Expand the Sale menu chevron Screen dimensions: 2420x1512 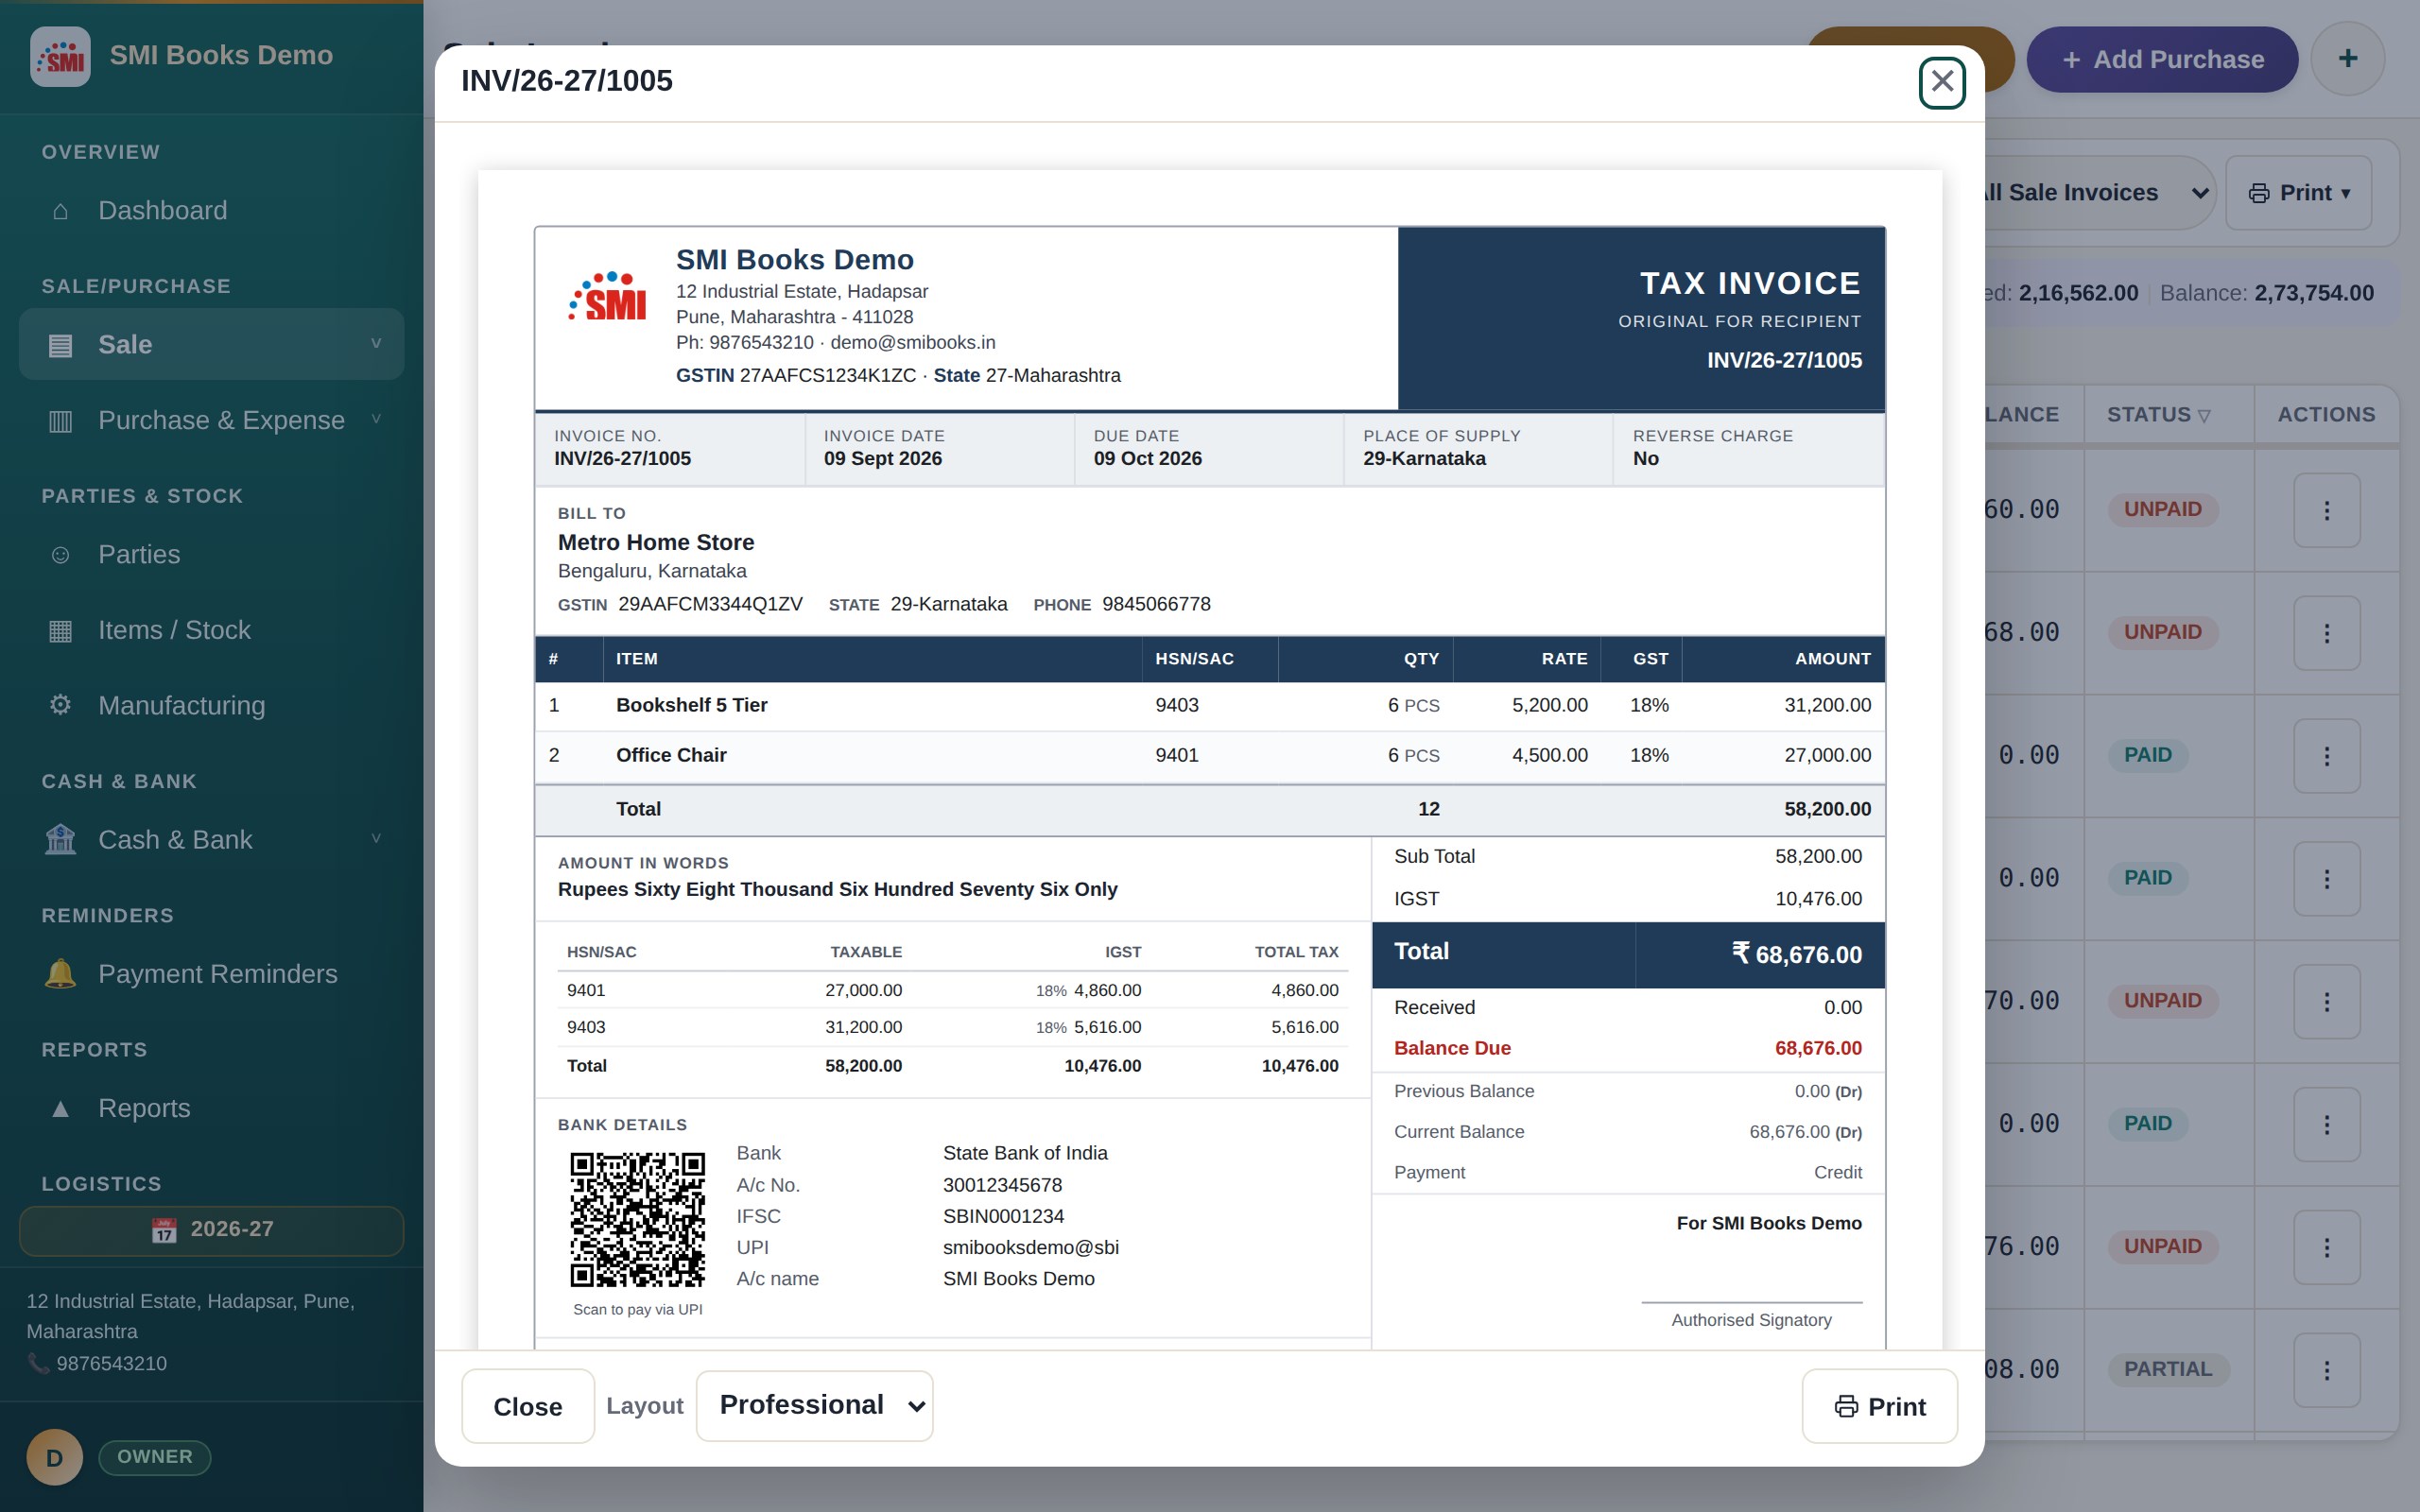coord(376,344)
